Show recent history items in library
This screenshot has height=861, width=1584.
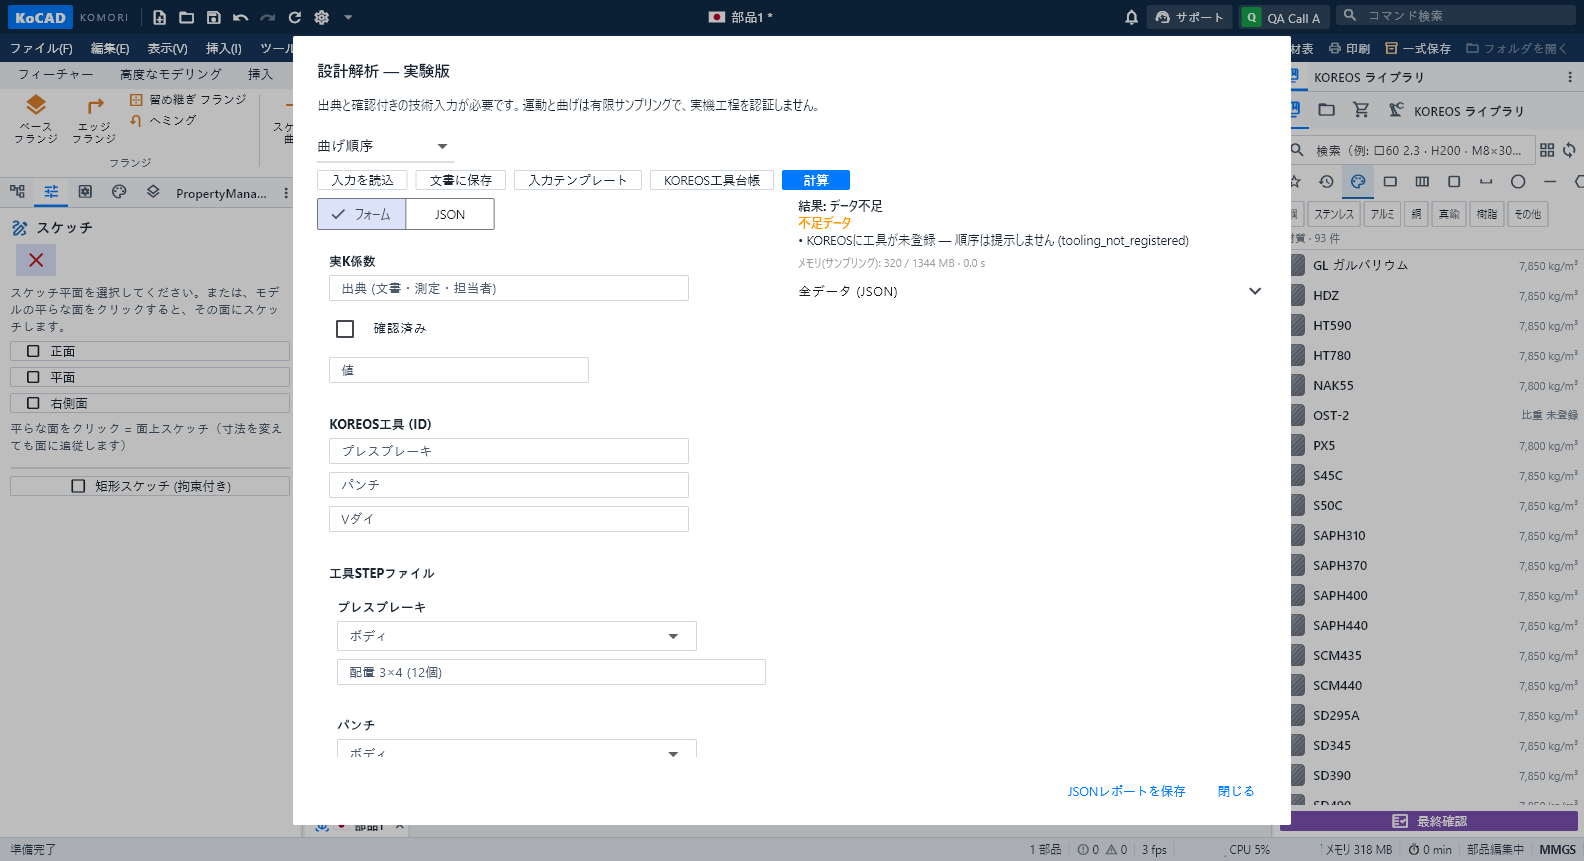[x=1326, y=181]
